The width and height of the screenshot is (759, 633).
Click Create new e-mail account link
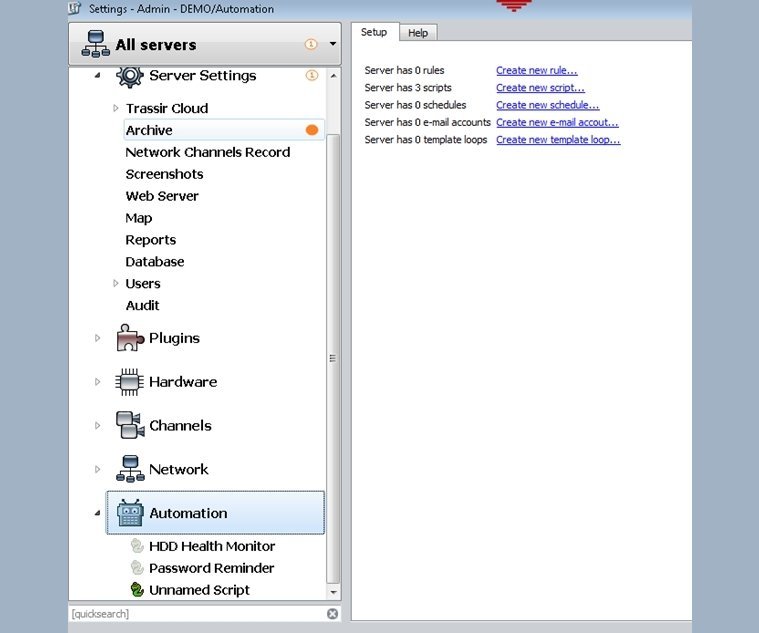[x=557, y=122]
